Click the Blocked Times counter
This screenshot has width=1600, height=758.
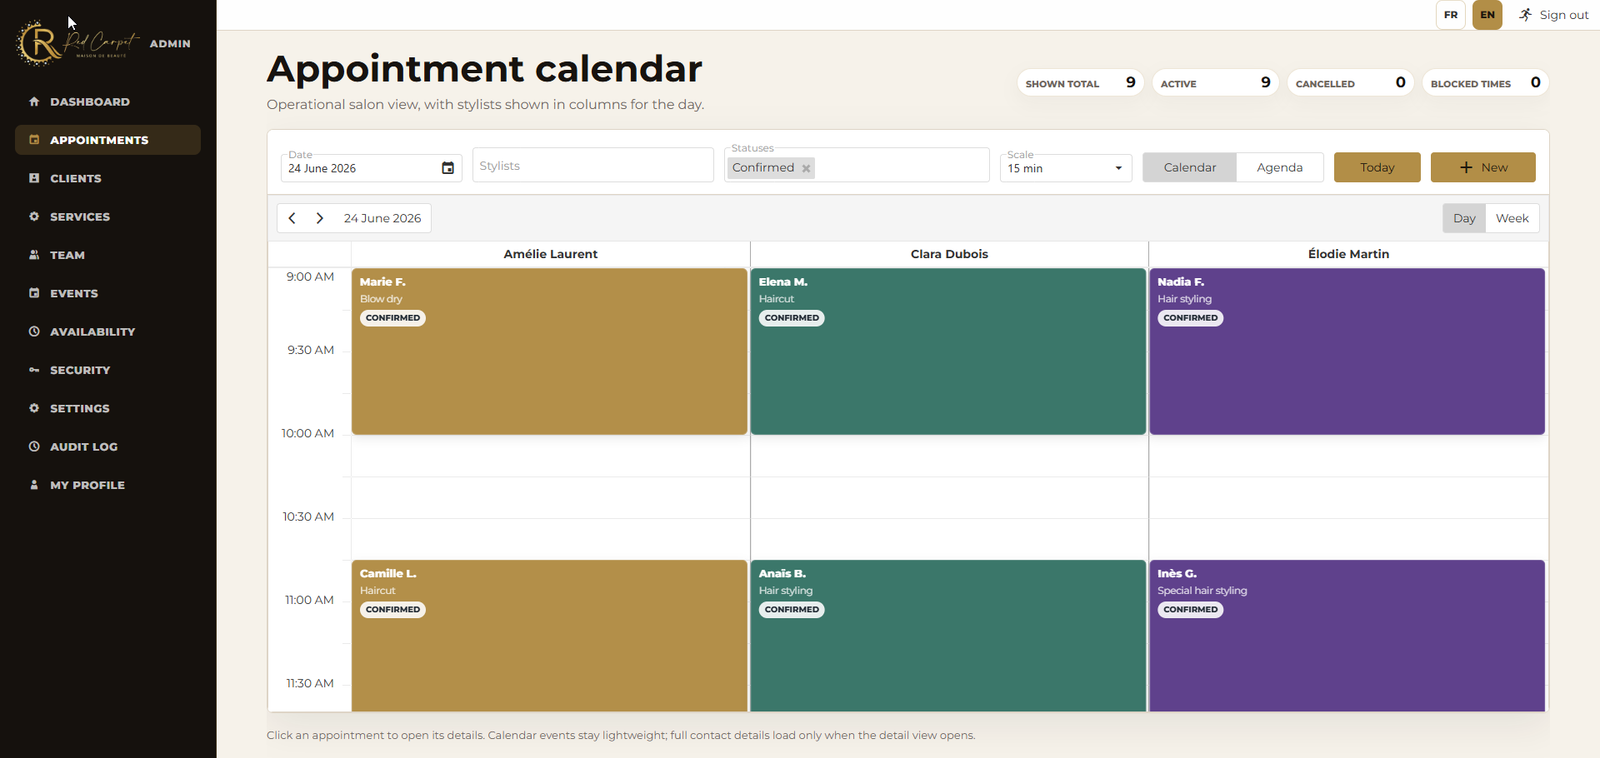[1485, 83]
